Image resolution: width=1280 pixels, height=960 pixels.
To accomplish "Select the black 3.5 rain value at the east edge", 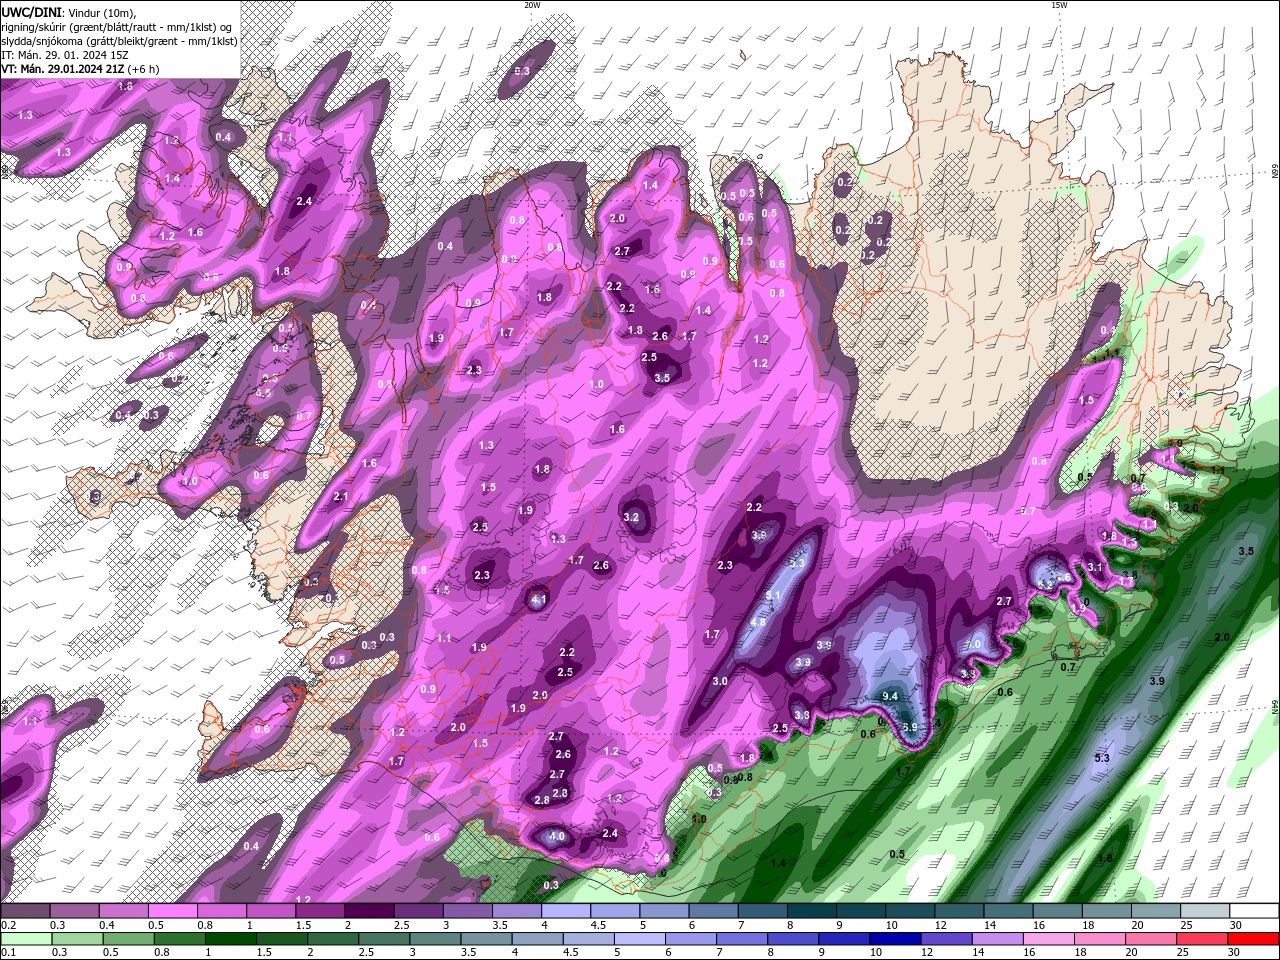I will coord(1246,552).
